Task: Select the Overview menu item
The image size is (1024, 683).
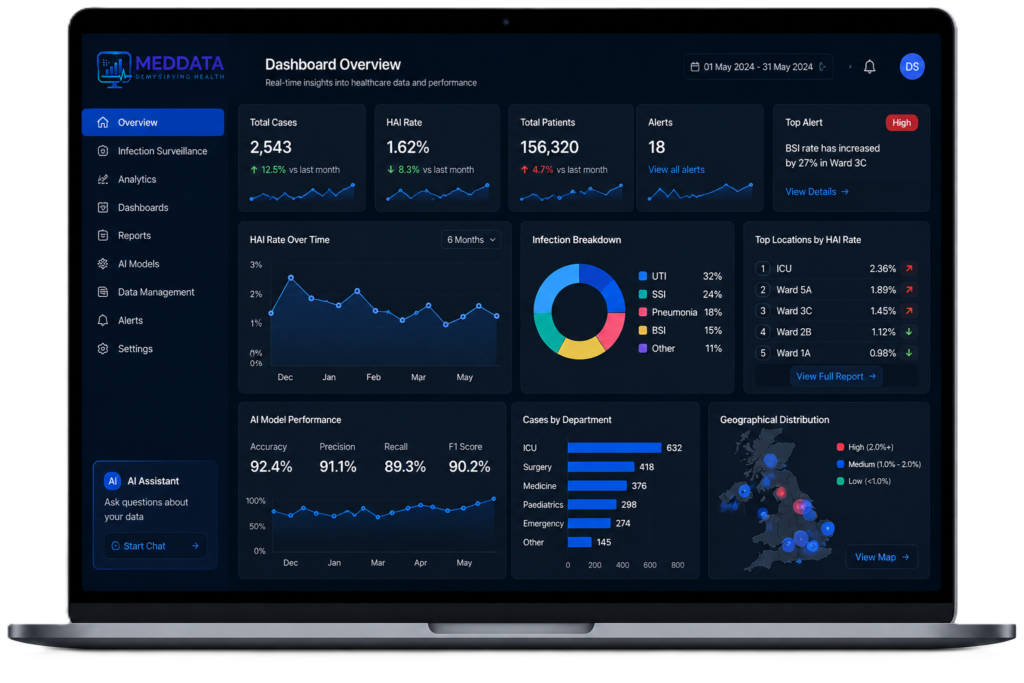Action: coord(153,122)
